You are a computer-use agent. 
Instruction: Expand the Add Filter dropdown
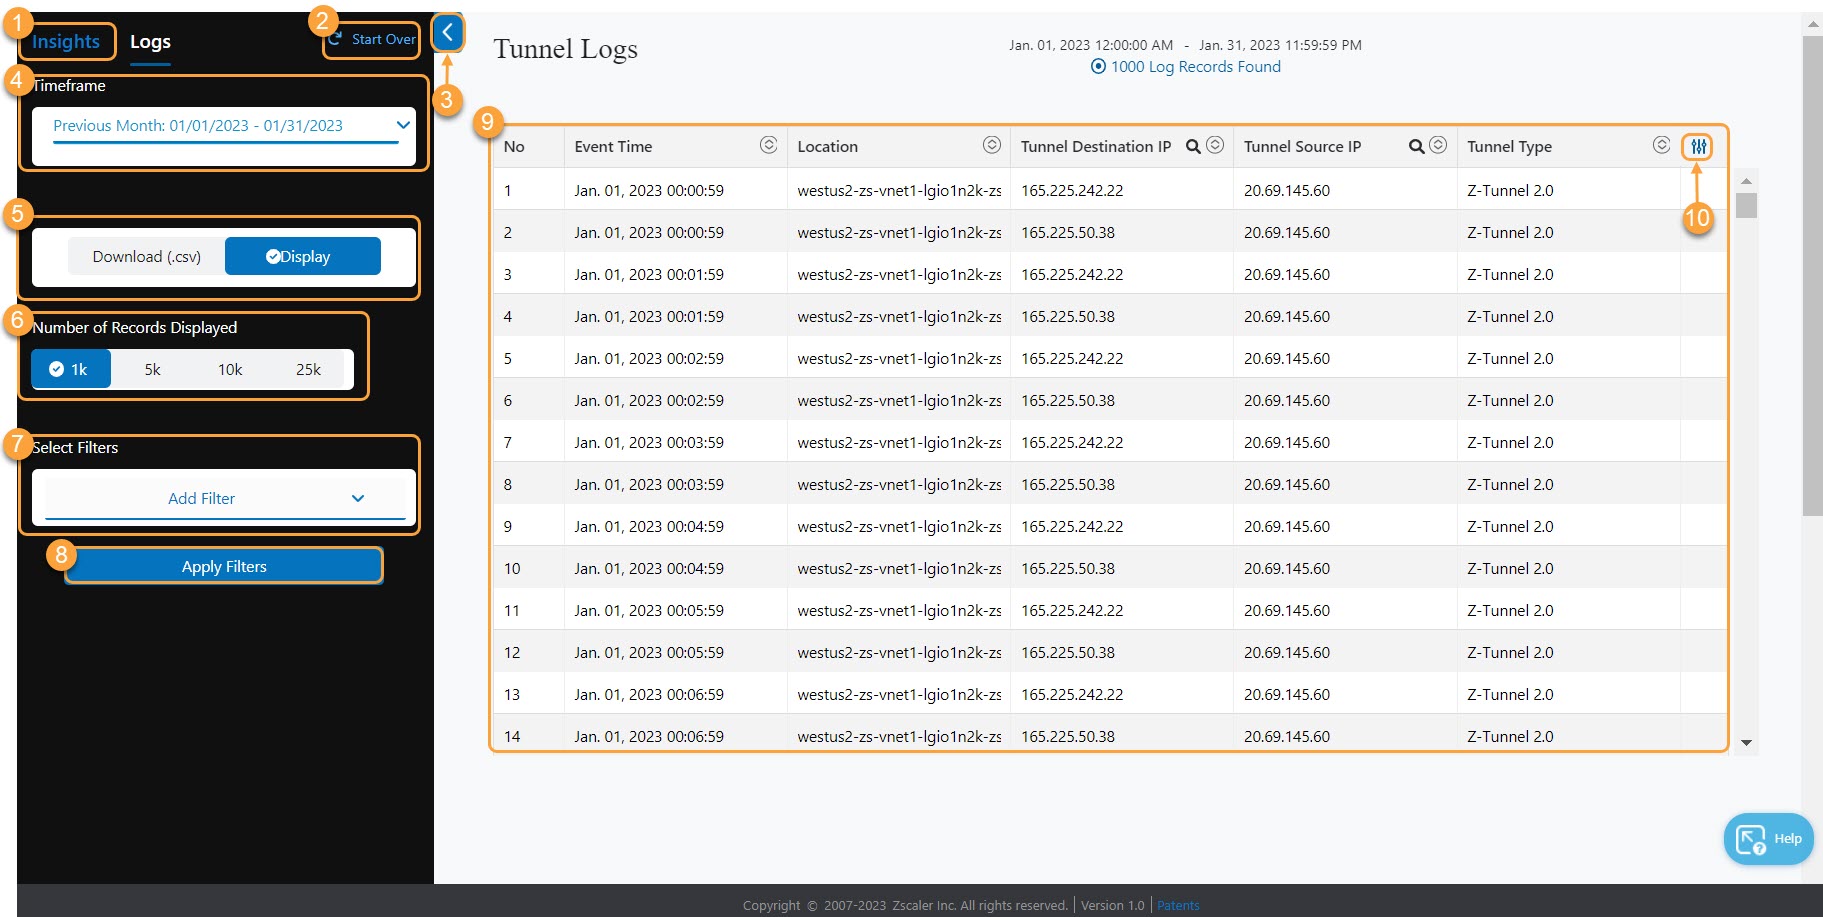click(x=224, y=497)
